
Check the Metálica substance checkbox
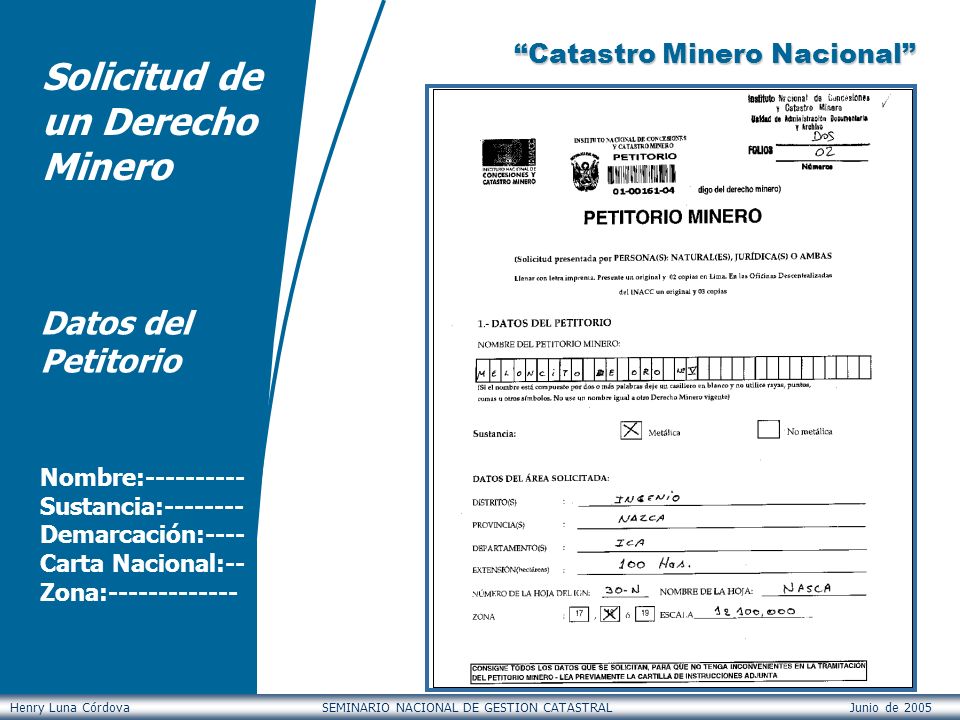[631, 430]
